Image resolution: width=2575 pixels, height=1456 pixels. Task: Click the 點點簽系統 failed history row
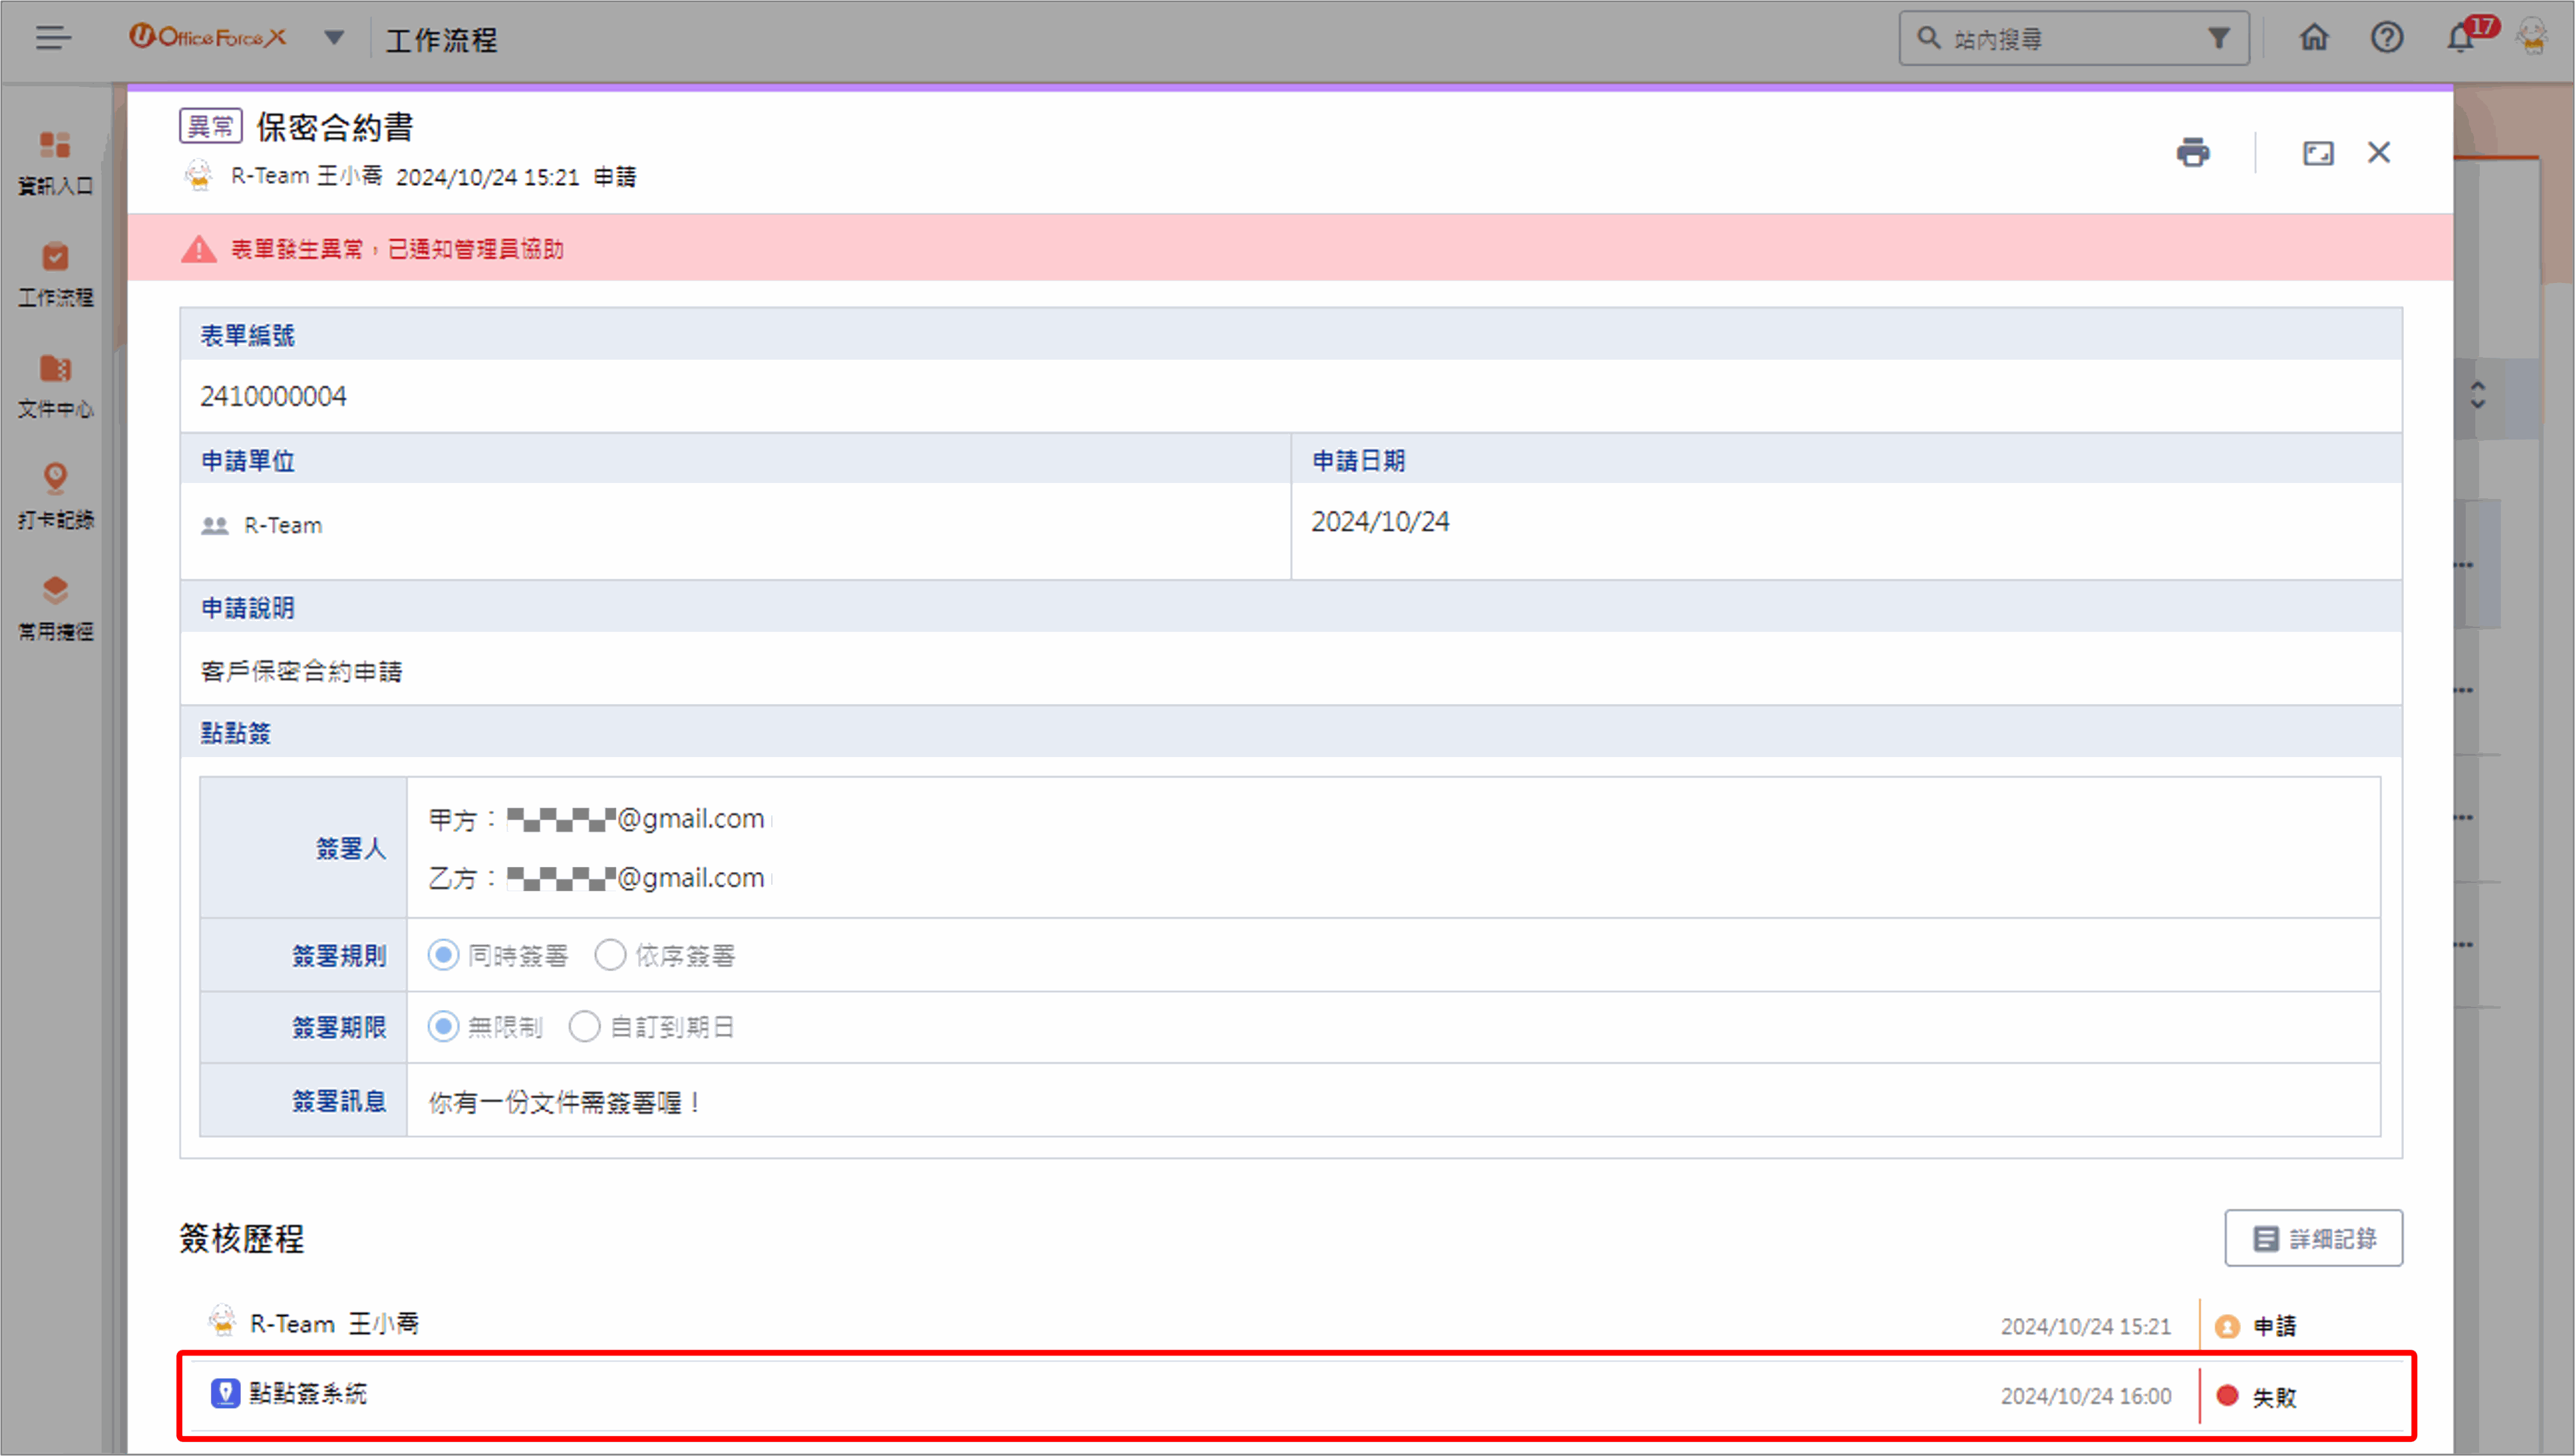click(1296, 1395)
